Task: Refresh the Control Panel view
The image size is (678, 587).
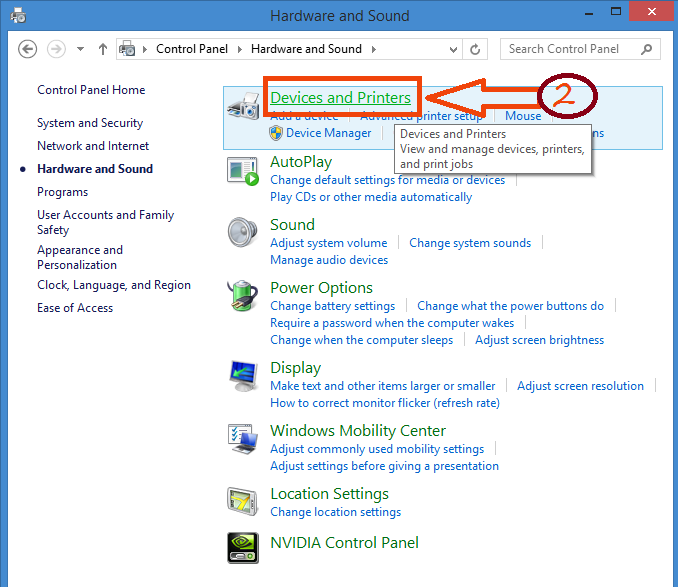Action: click(475, 49)
